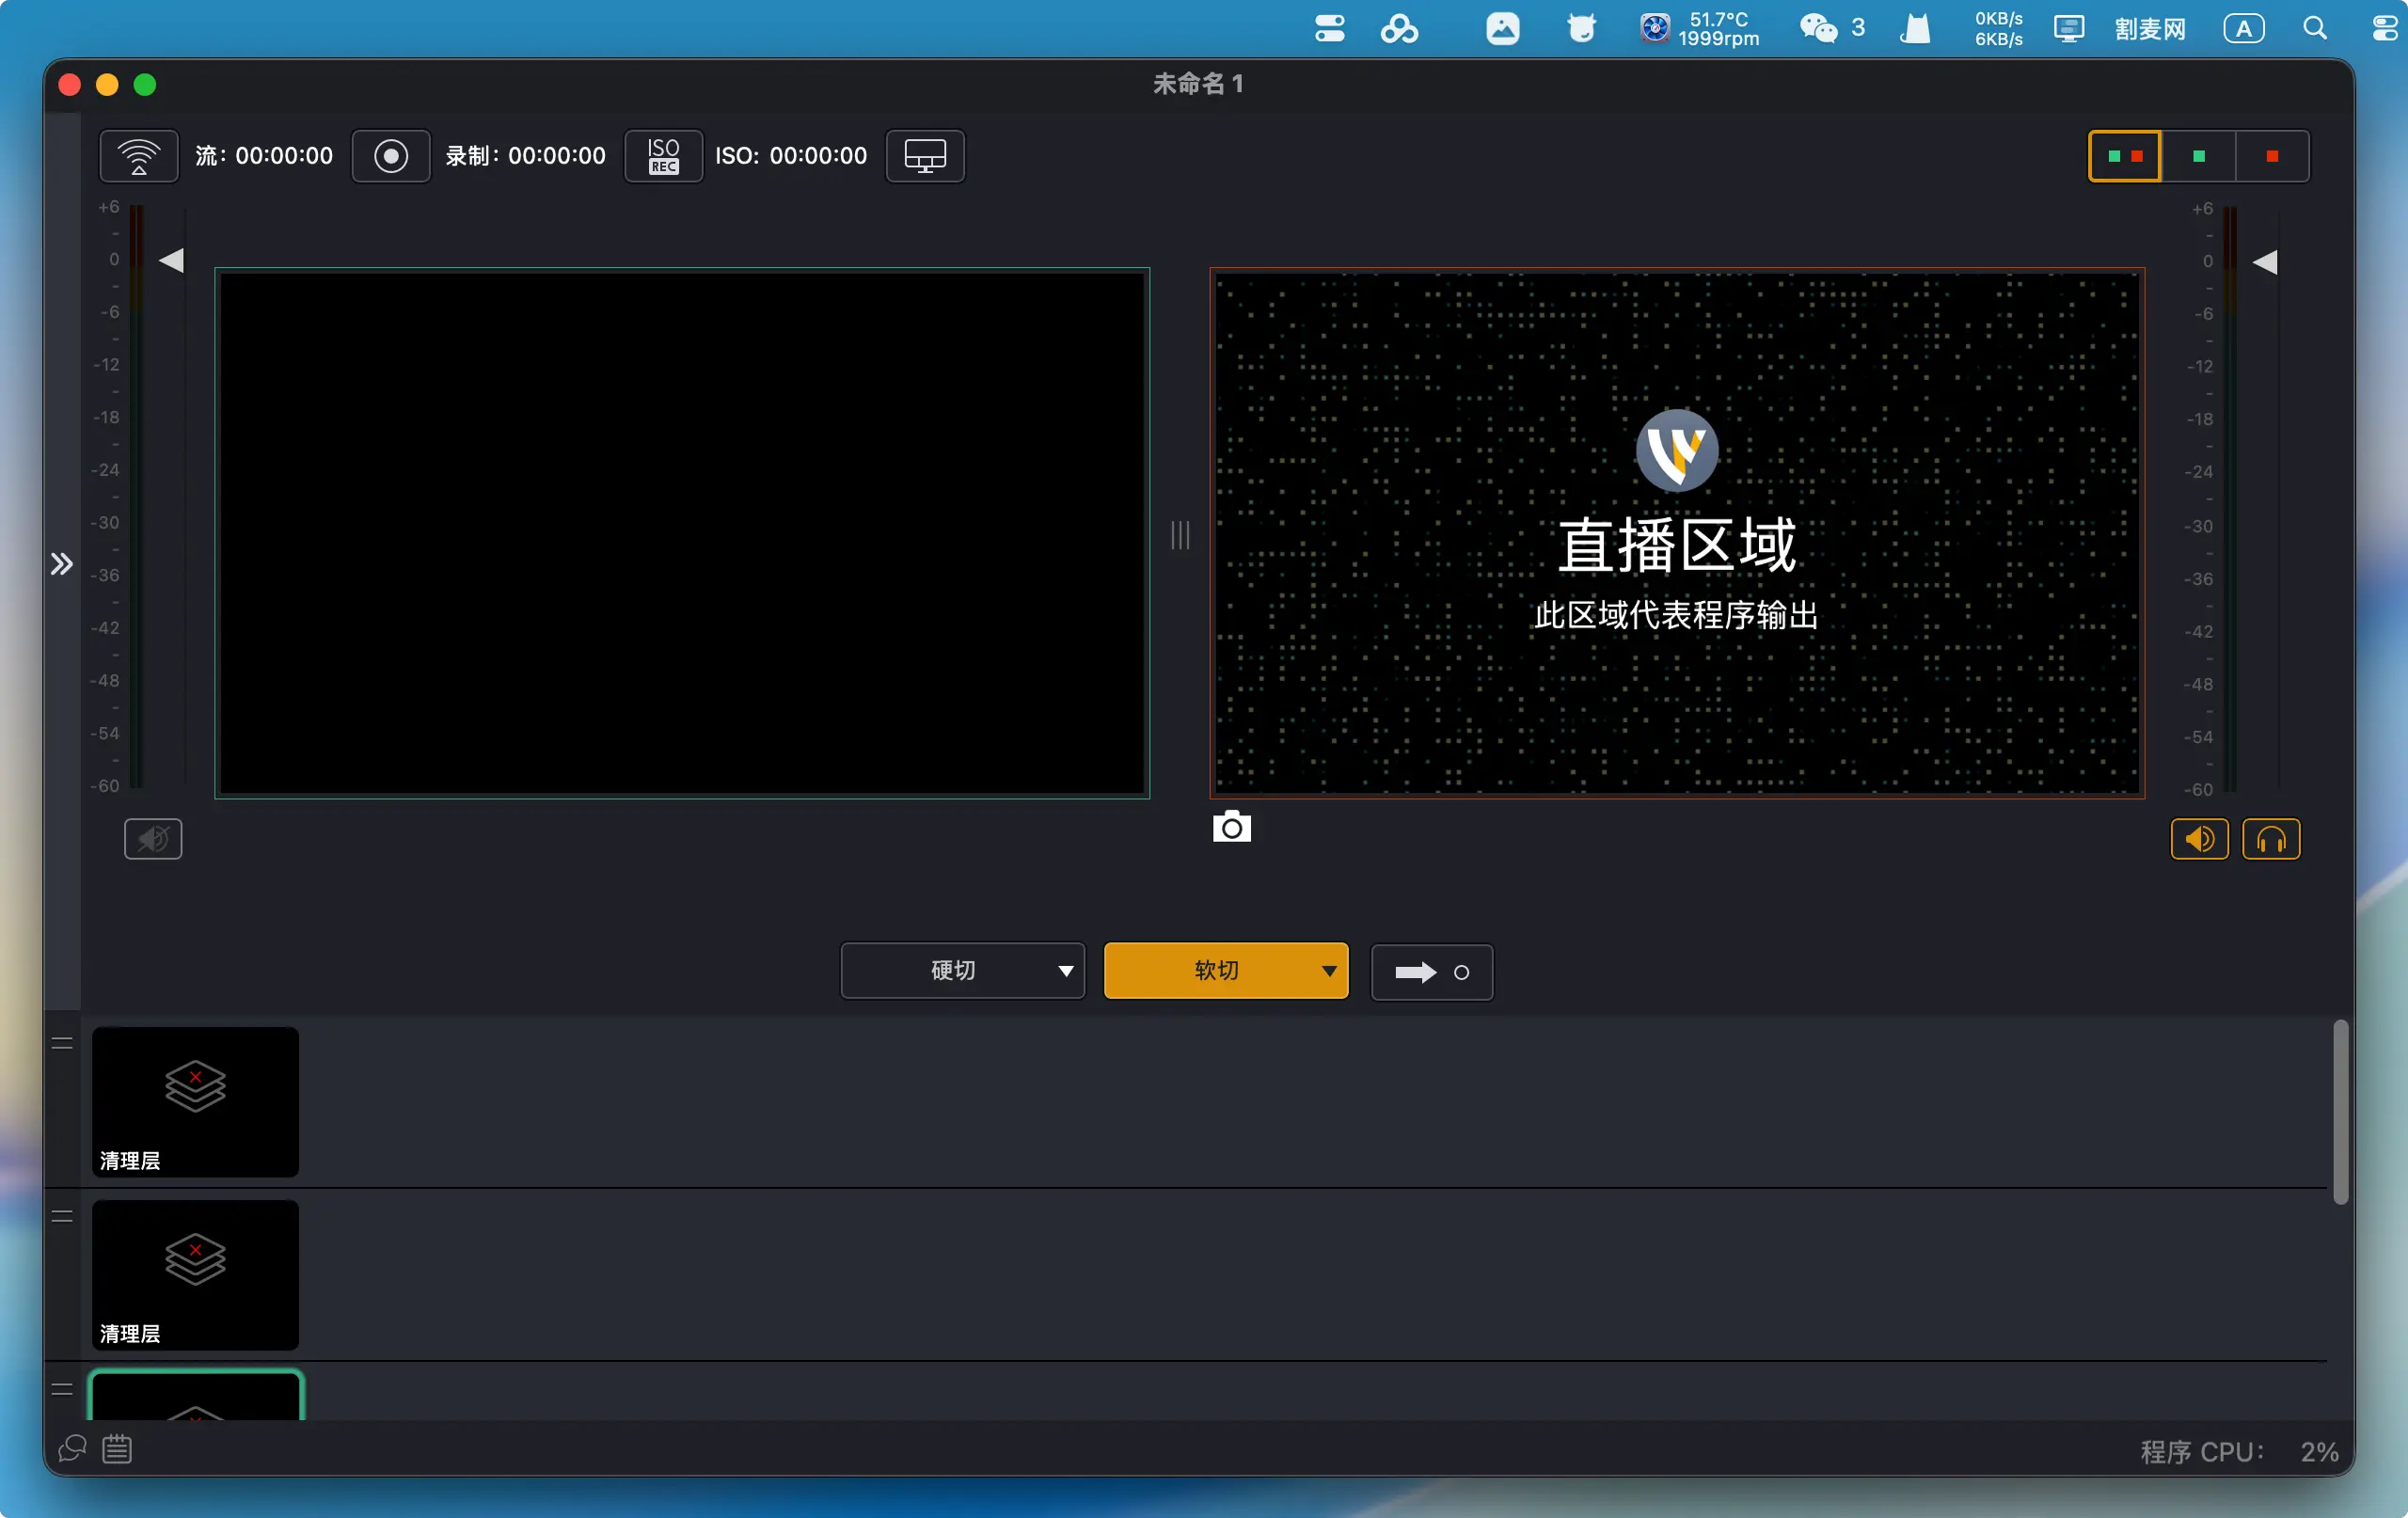Open the external display output icon
2408x1518 pixels.
point(925,156)
